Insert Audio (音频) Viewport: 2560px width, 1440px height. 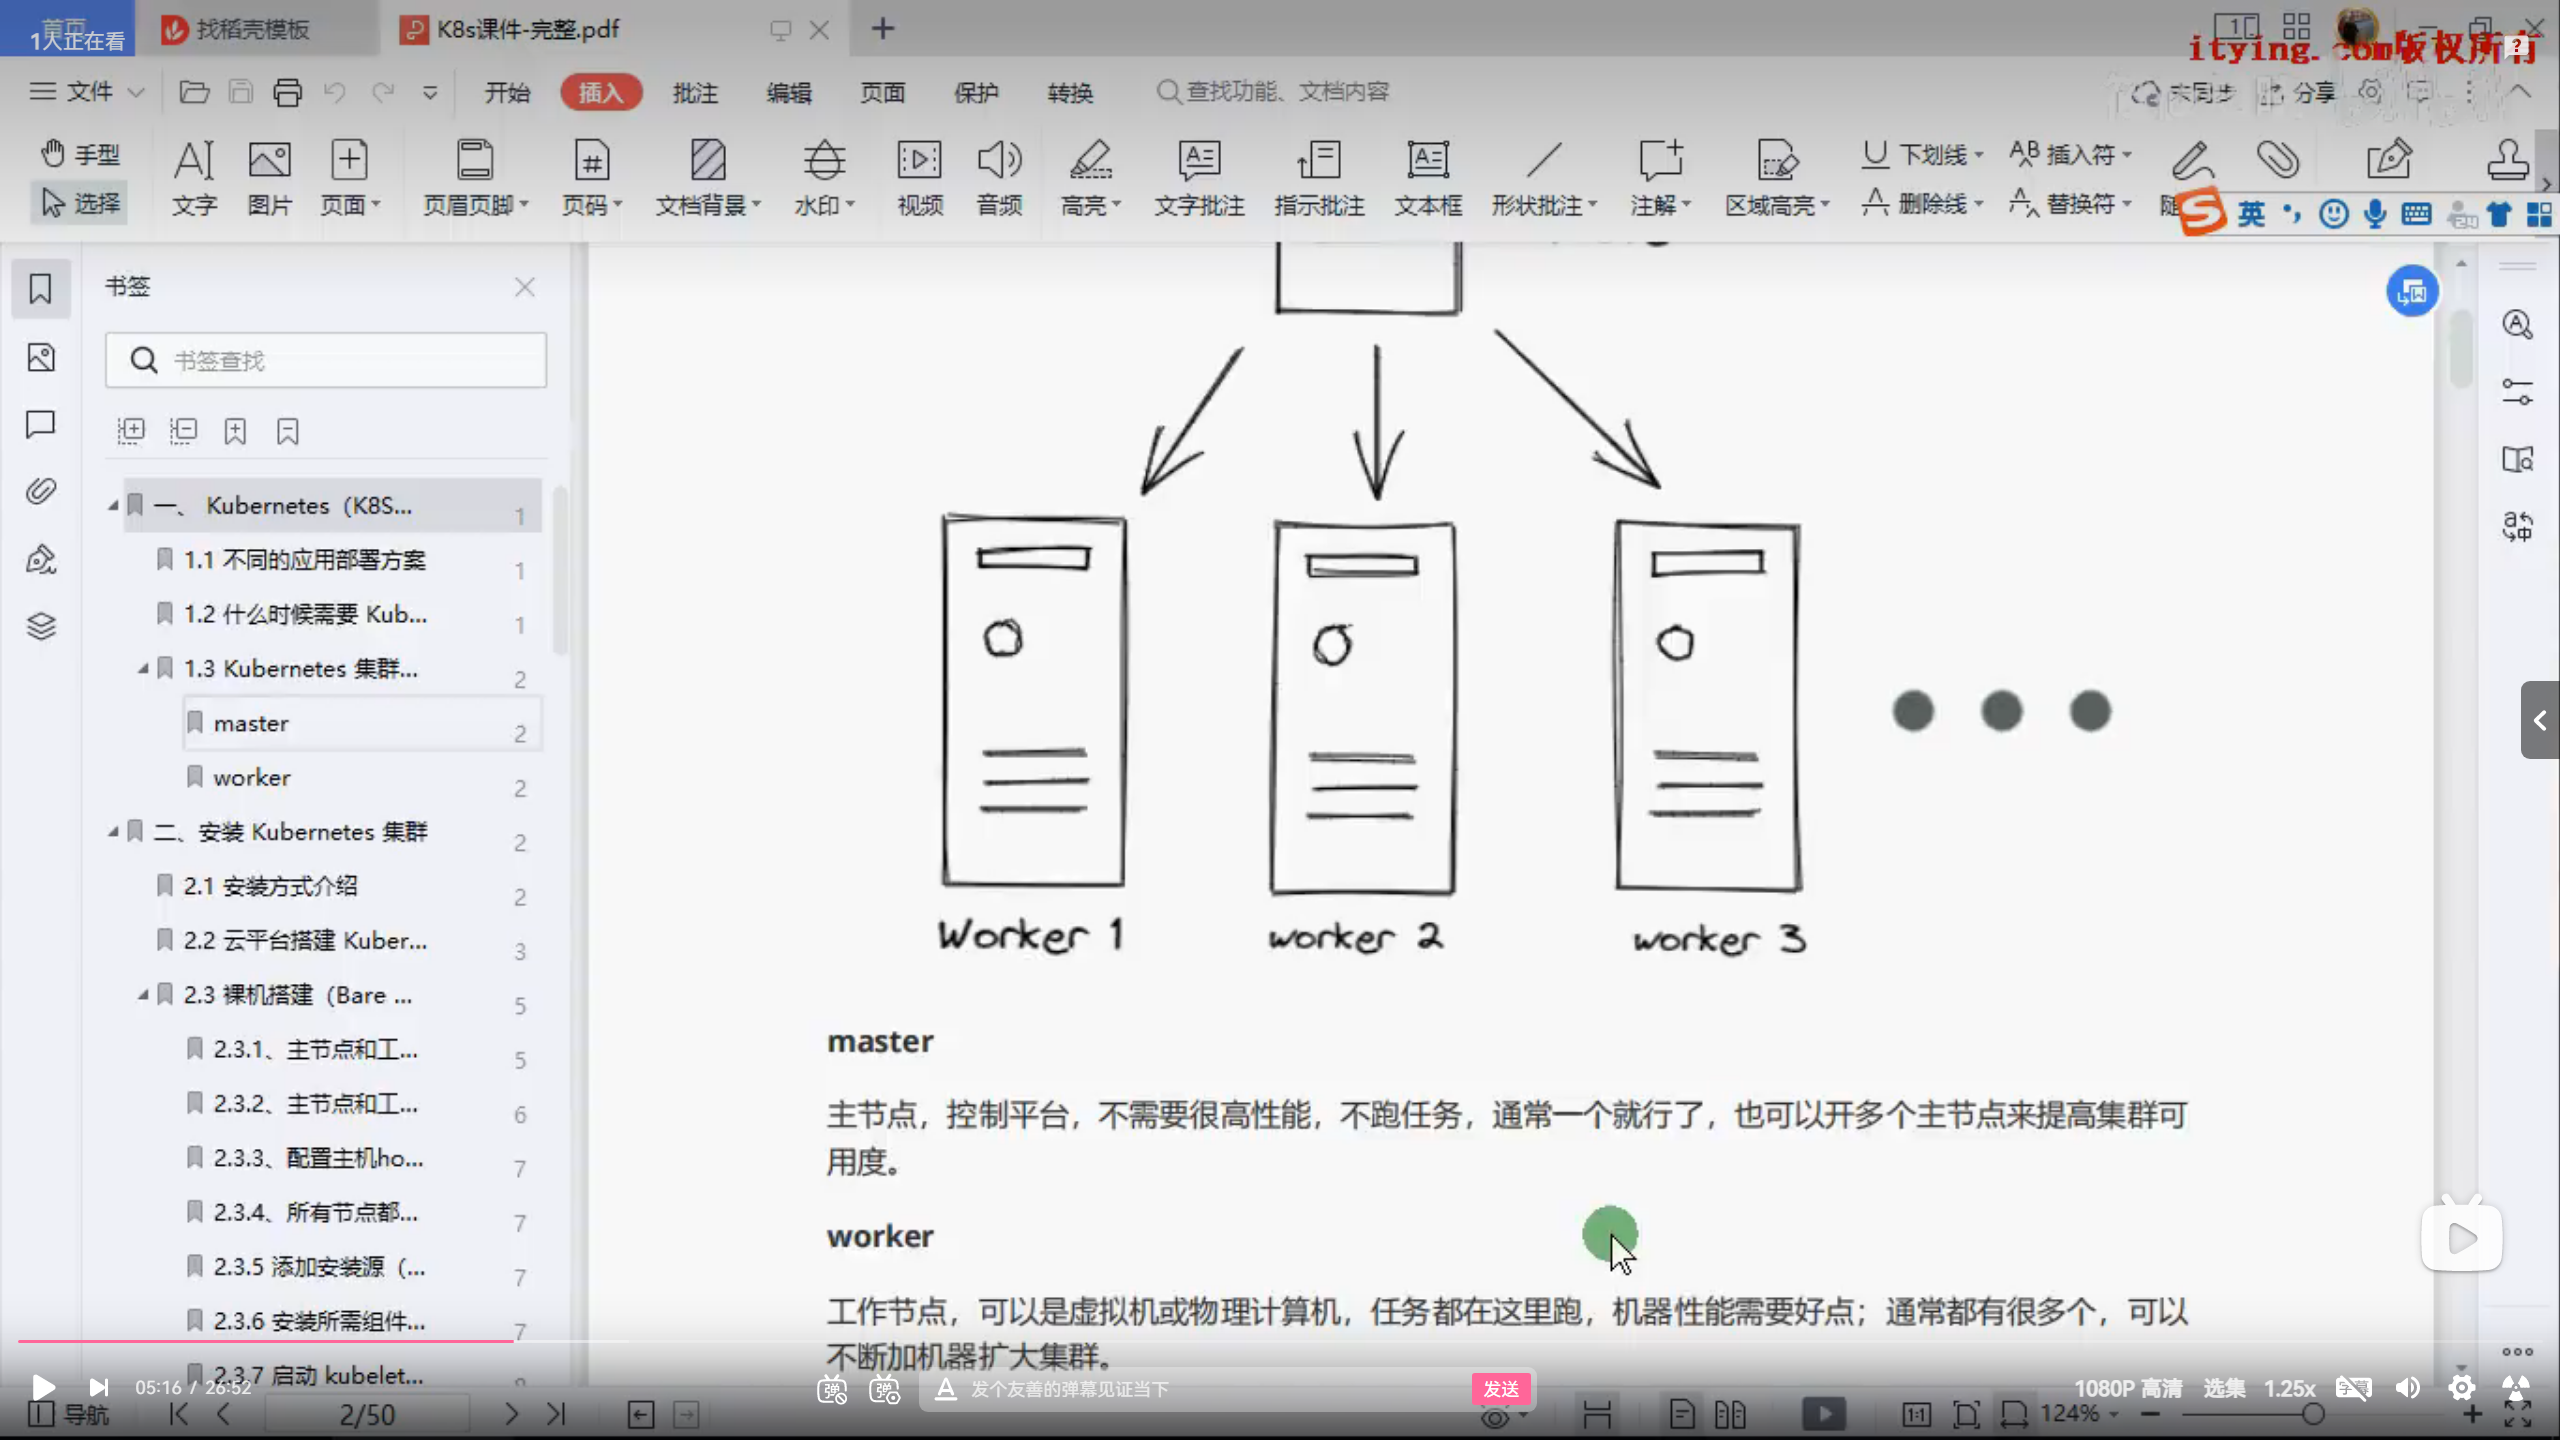click(x=999, y=178)
